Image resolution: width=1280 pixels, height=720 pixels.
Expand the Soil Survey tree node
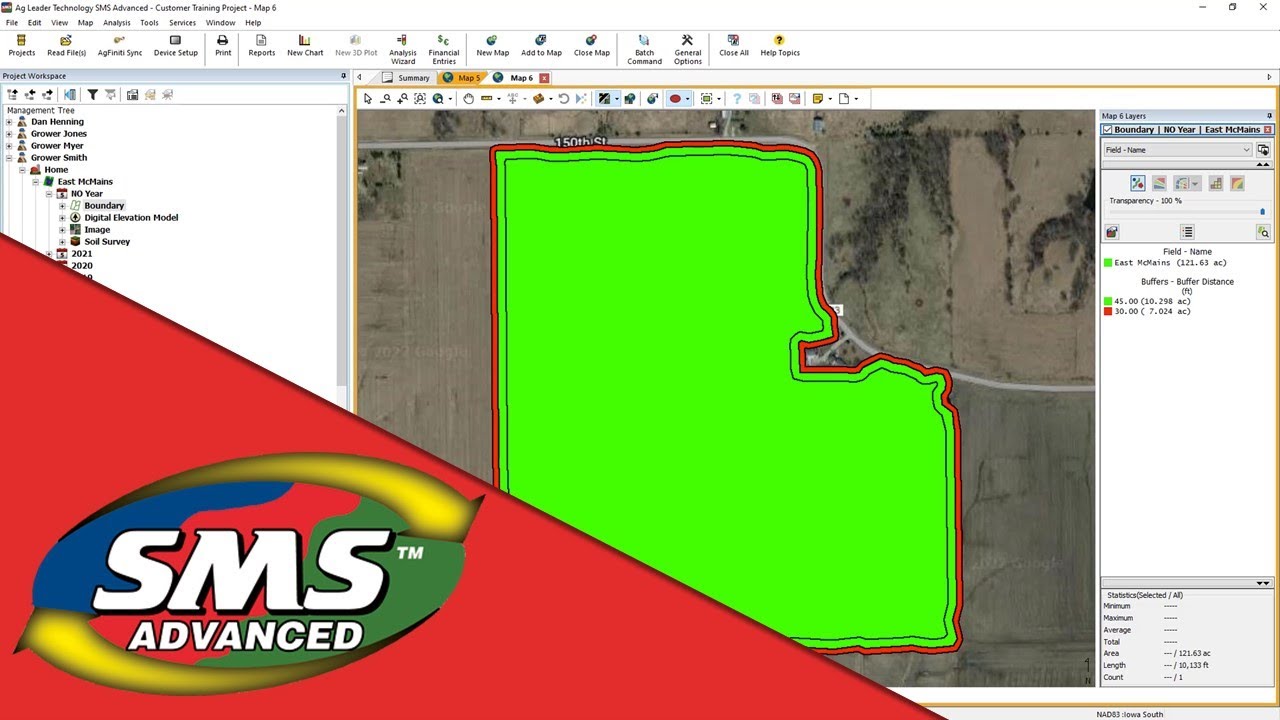point(62,242)
